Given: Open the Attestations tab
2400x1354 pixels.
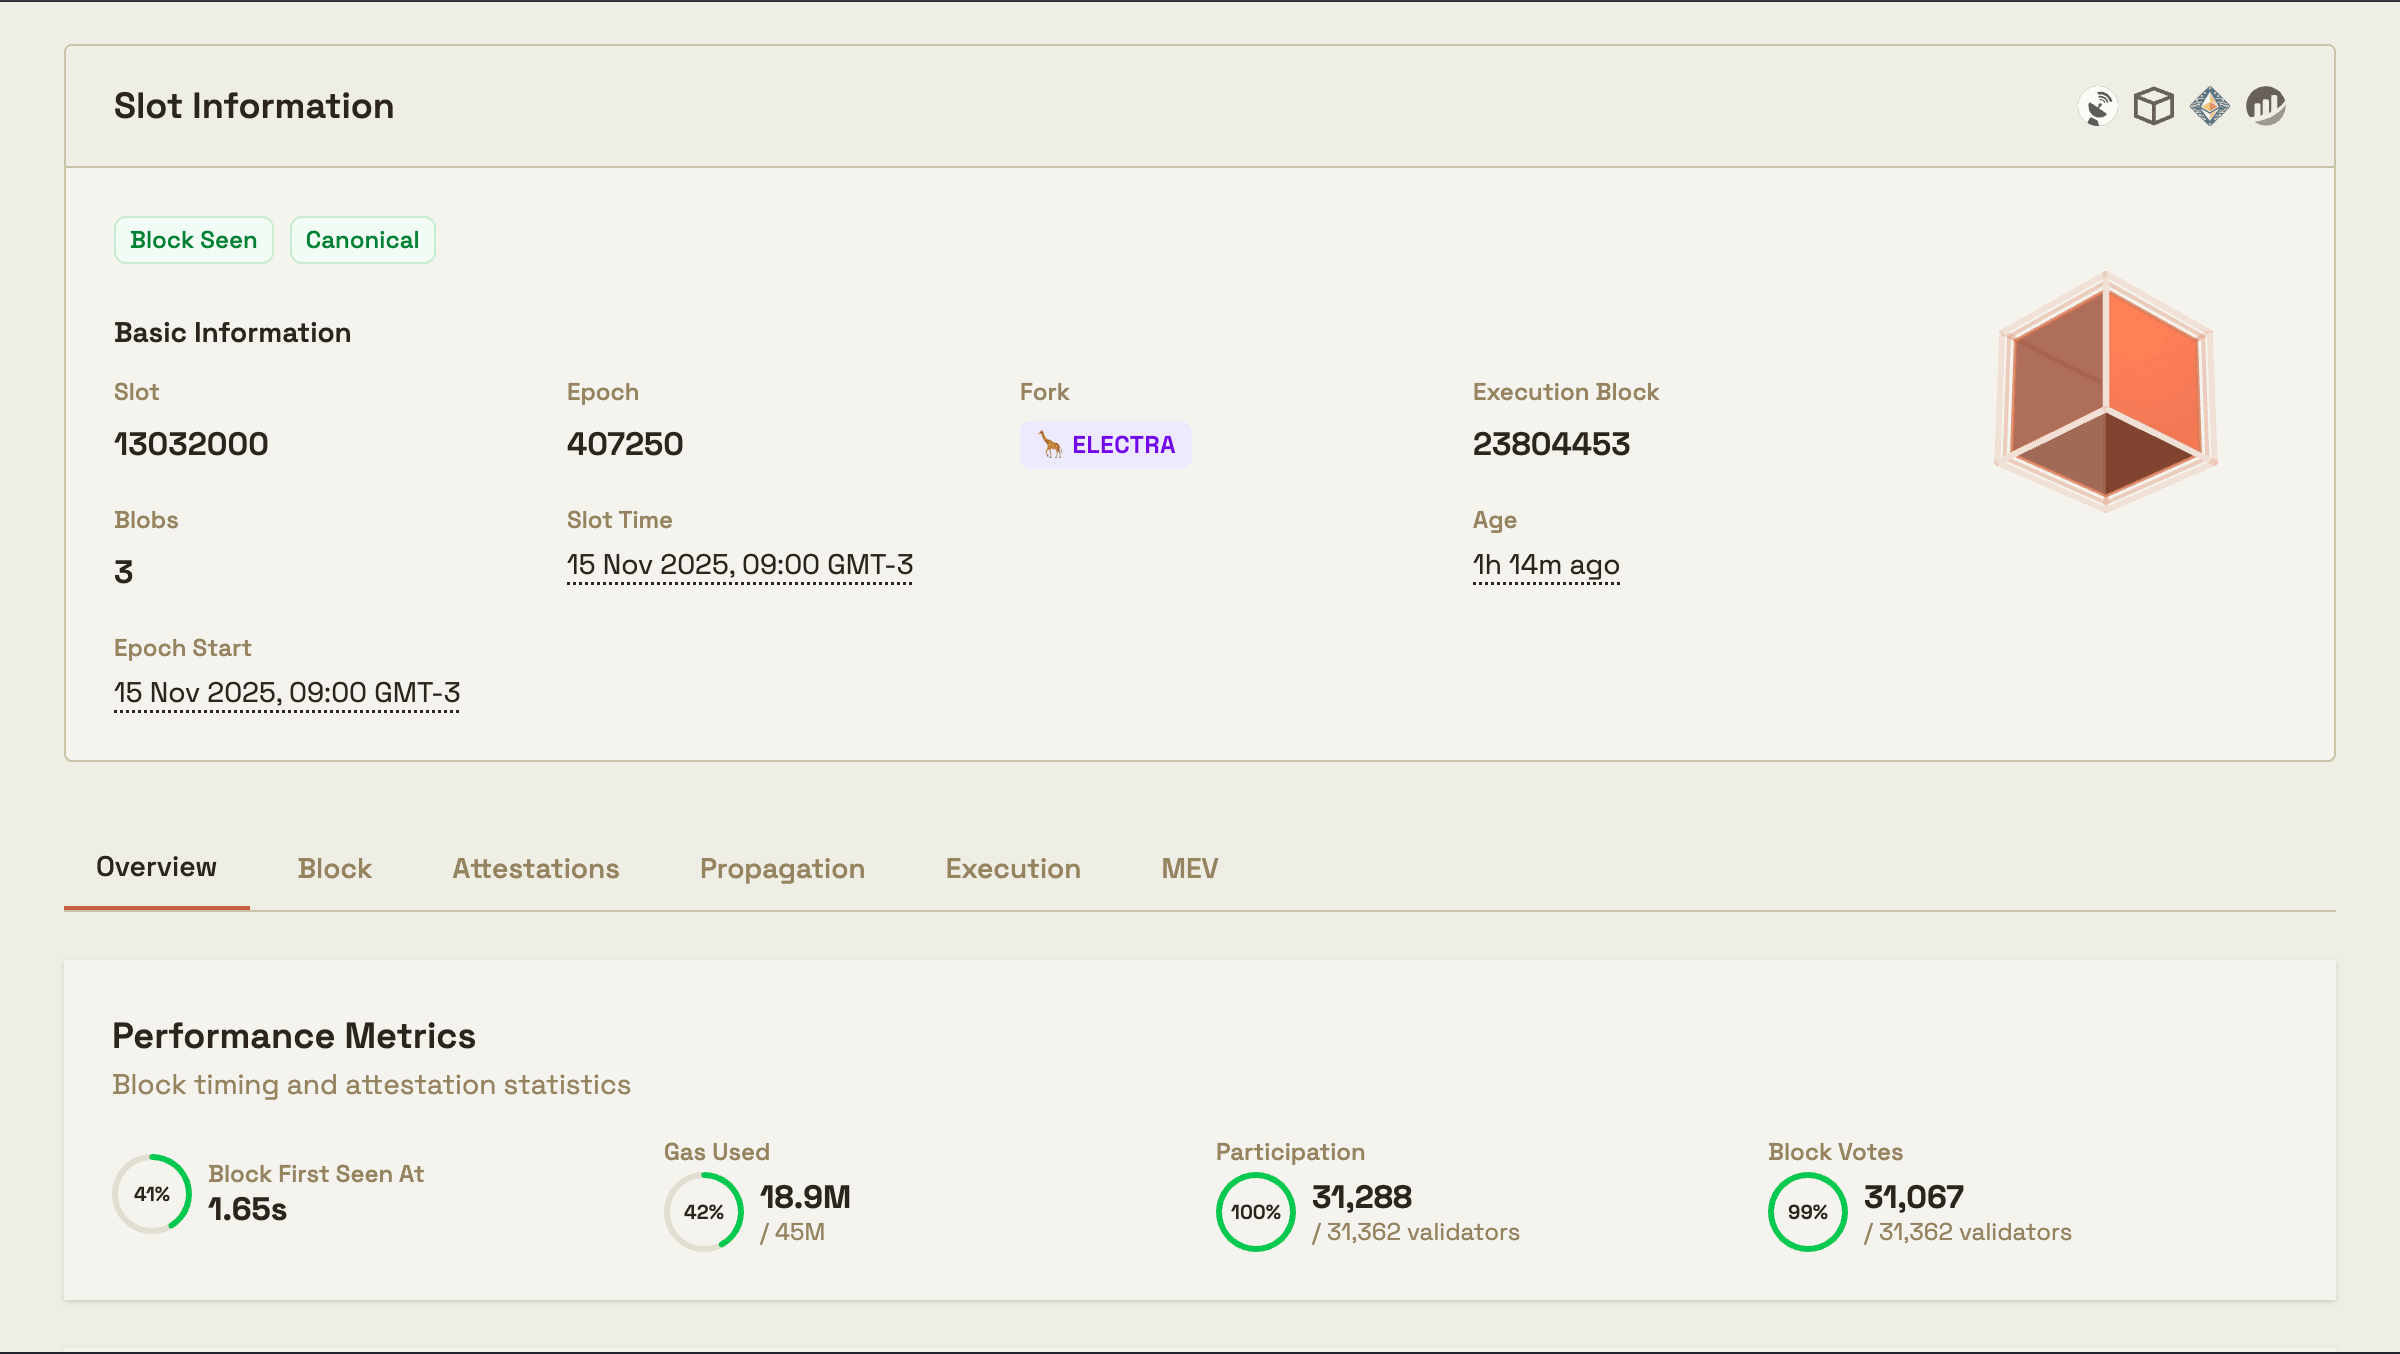Looking at the screenshot, I should tap(535, 868).
